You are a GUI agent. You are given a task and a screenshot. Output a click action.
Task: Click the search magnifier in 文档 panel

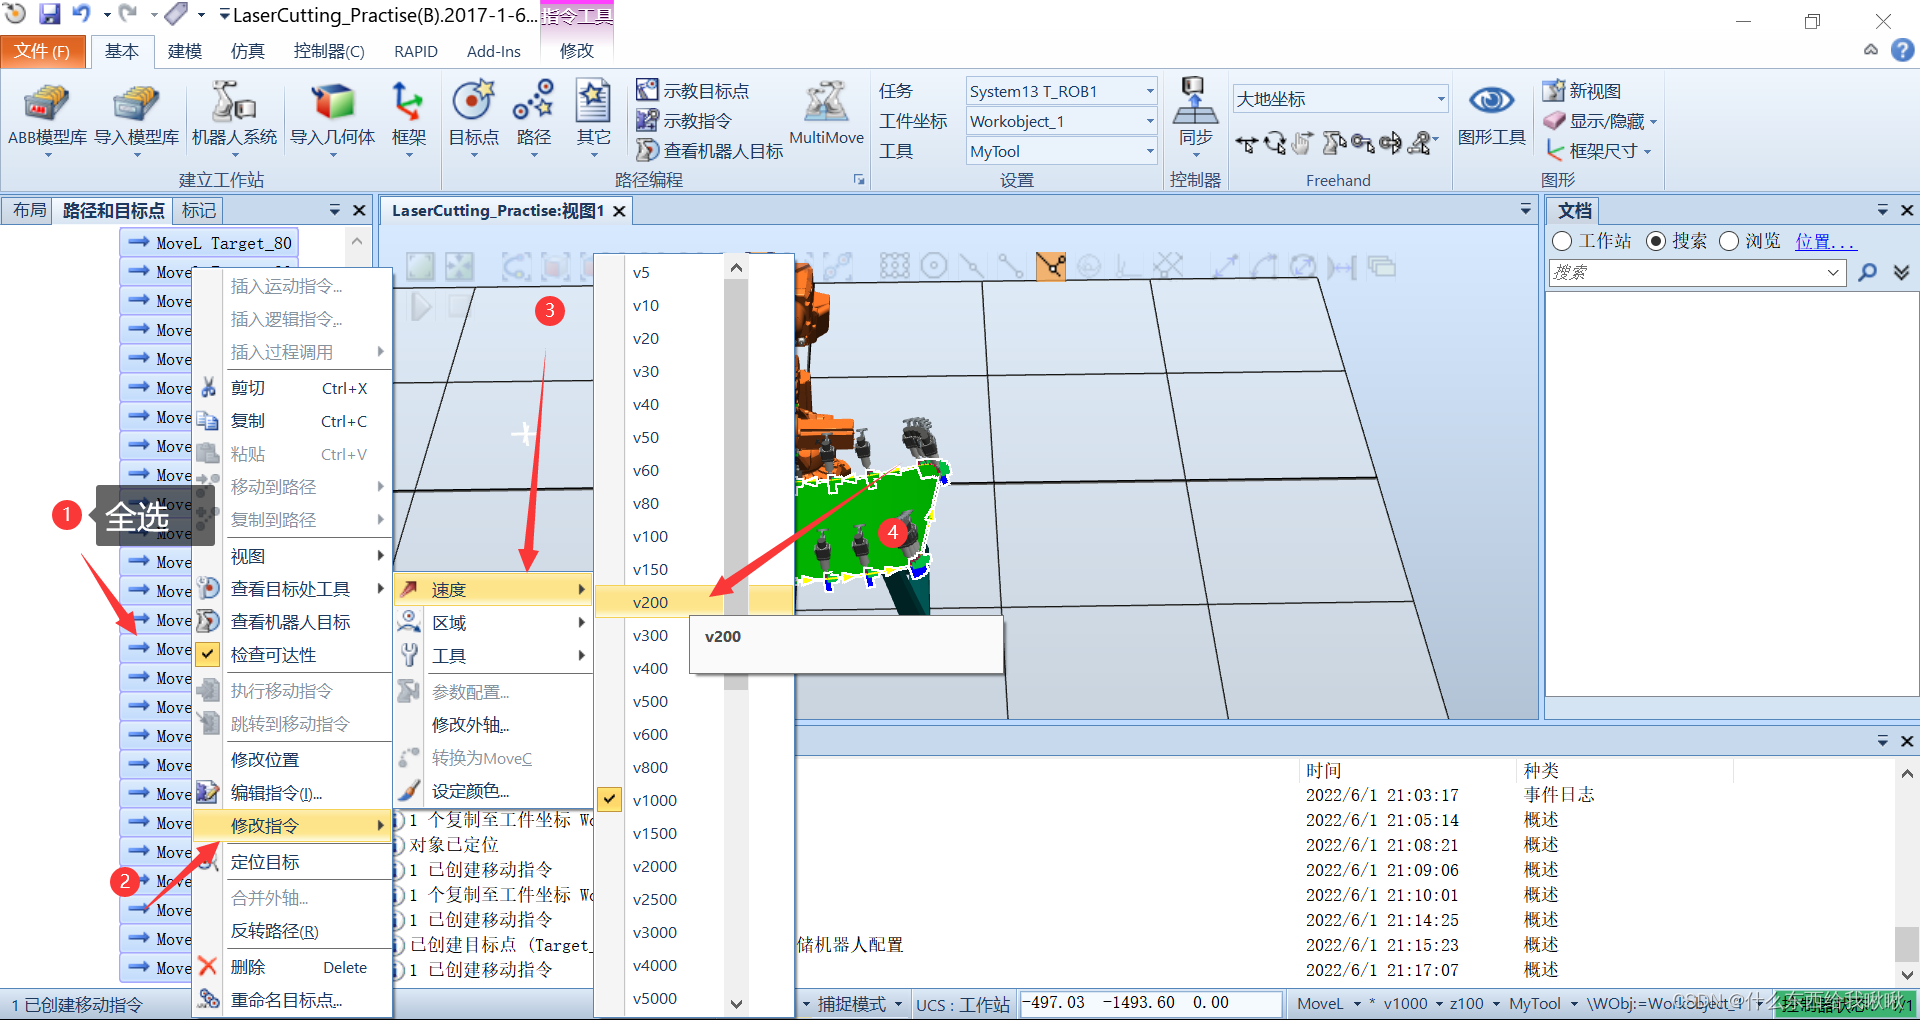1867,272
